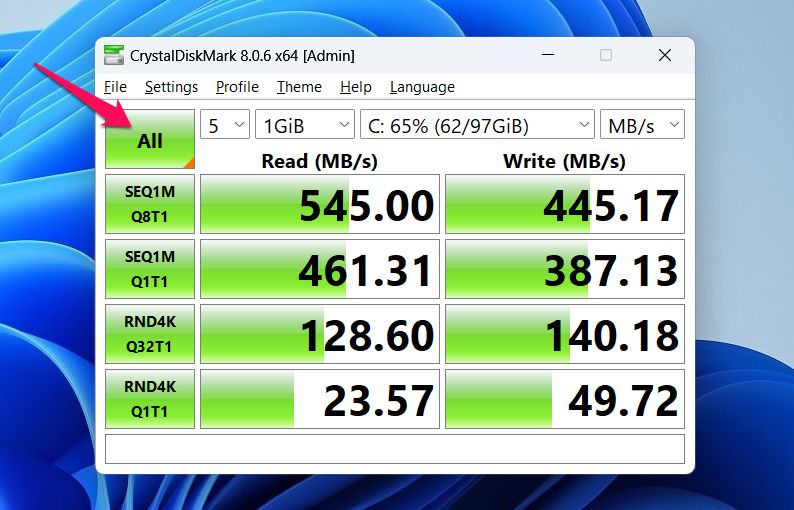Open the MB/s unit dropdown
Image resolution: width=794 pixels, height=510 pixels.
pos(642,125)
